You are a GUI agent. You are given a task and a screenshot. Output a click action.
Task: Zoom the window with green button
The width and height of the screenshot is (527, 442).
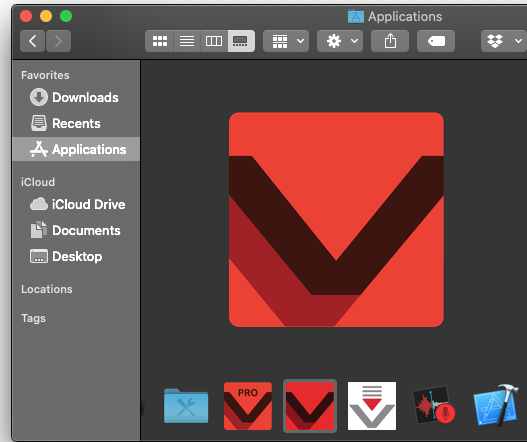66,16
